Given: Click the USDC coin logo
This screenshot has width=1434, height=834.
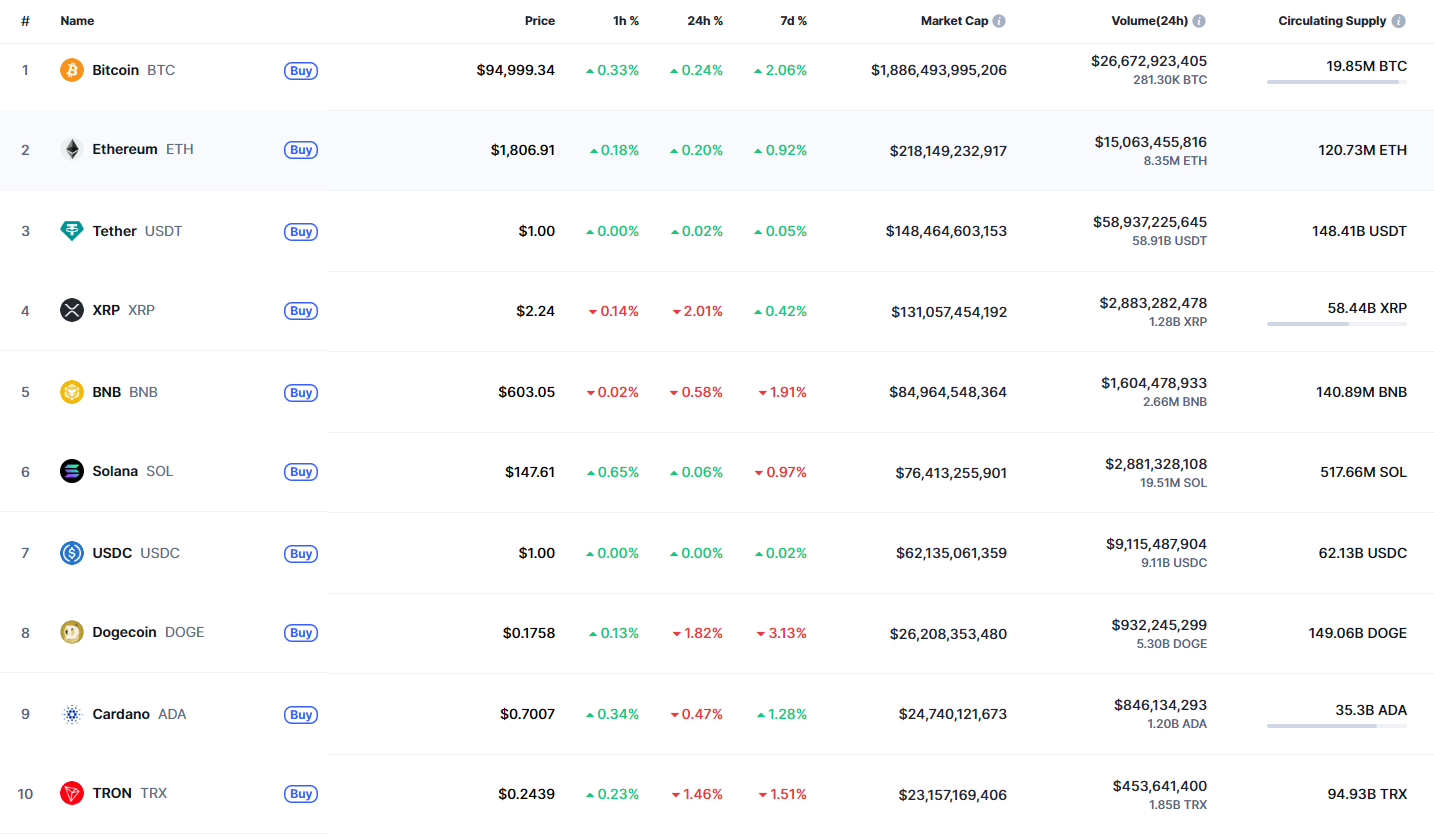Looking at the screenshot, I should pyautogui.click(x=72, y=553).
